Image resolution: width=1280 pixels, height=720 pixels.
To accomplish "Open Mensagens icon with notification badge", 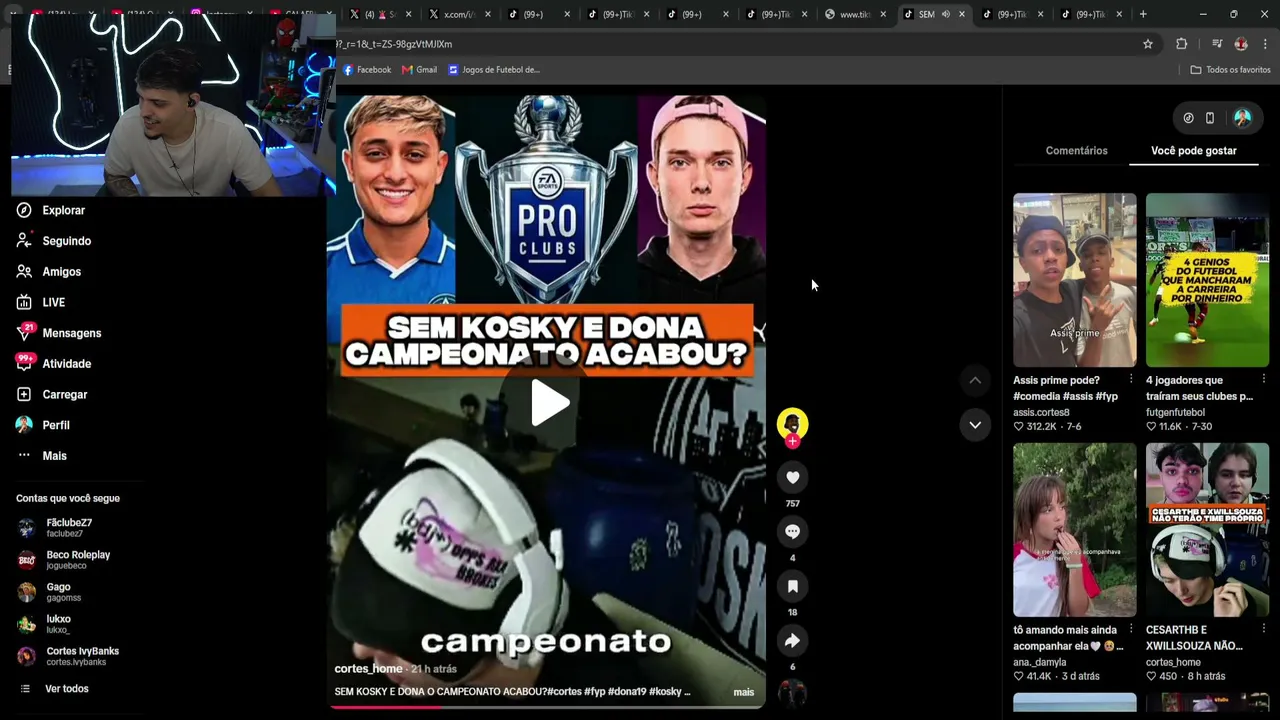I will [24, 333].
